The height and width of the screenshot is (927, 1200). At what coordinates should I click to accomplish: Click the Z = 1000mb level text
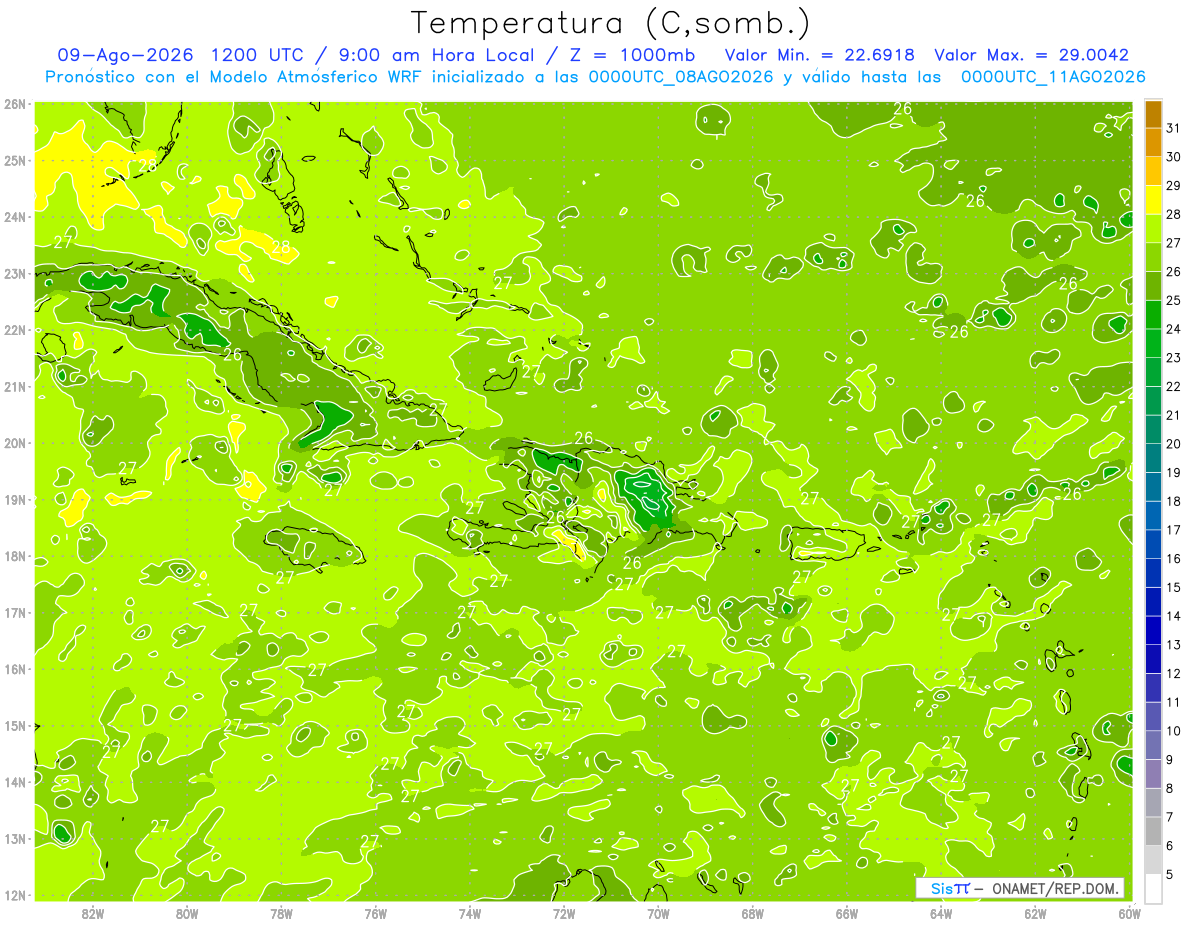pyautogui.click(x=632, y=55)
